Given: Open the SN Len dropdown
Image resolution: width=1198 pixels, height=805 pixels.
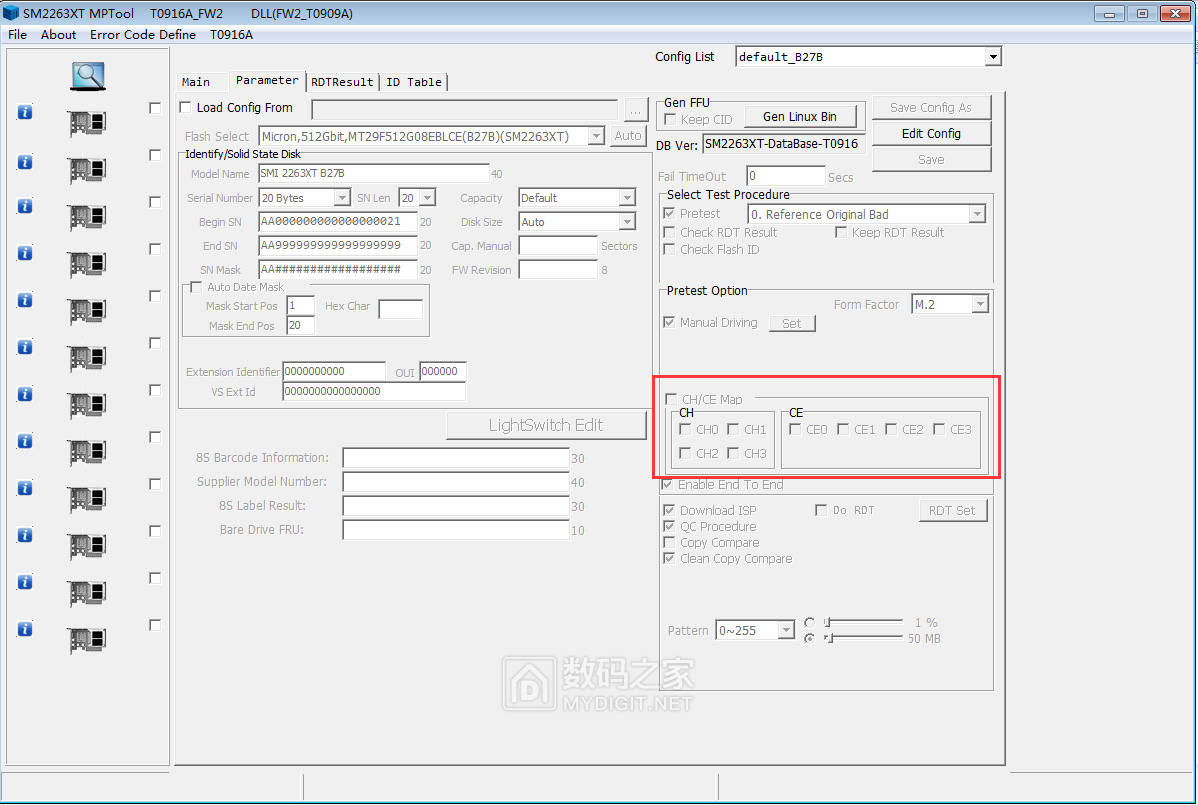Looking at the screenshot, I should click(427, 198).
